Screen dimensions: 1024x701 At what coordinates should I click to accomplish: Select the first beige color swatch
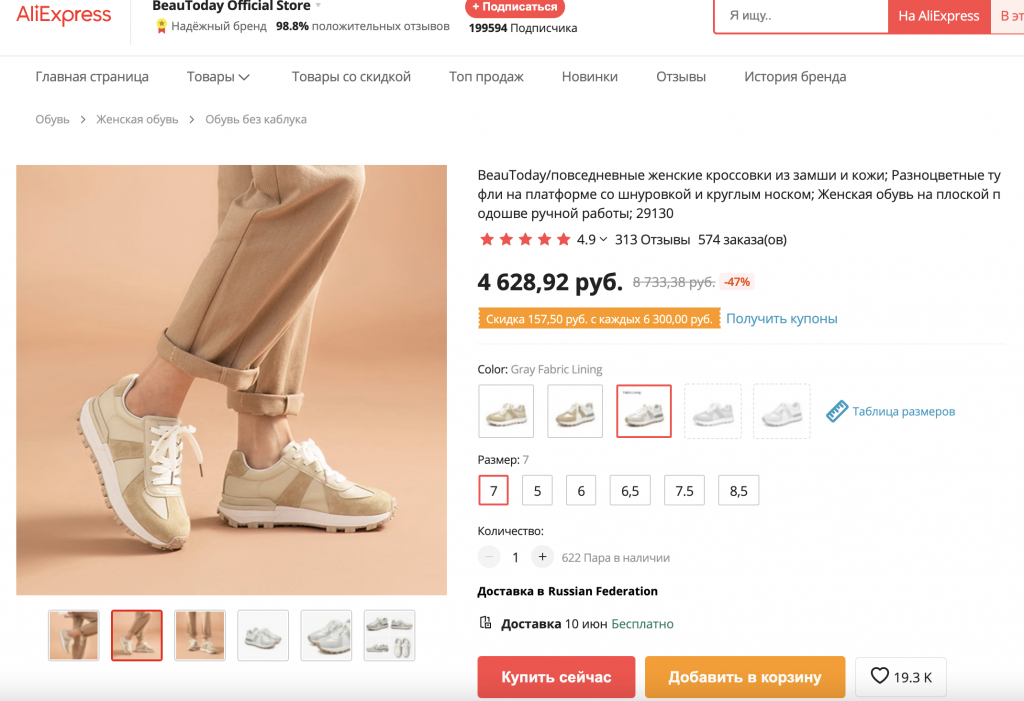point(506,411)
